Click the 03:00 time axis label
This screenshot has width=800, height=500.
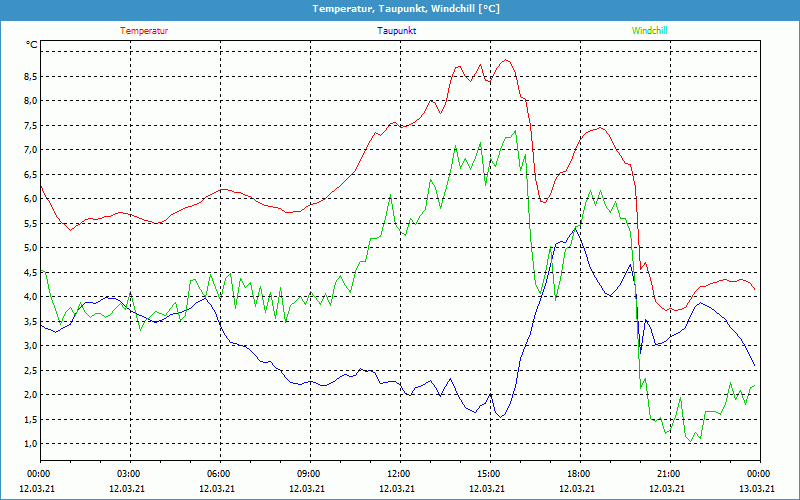[129, 474]
